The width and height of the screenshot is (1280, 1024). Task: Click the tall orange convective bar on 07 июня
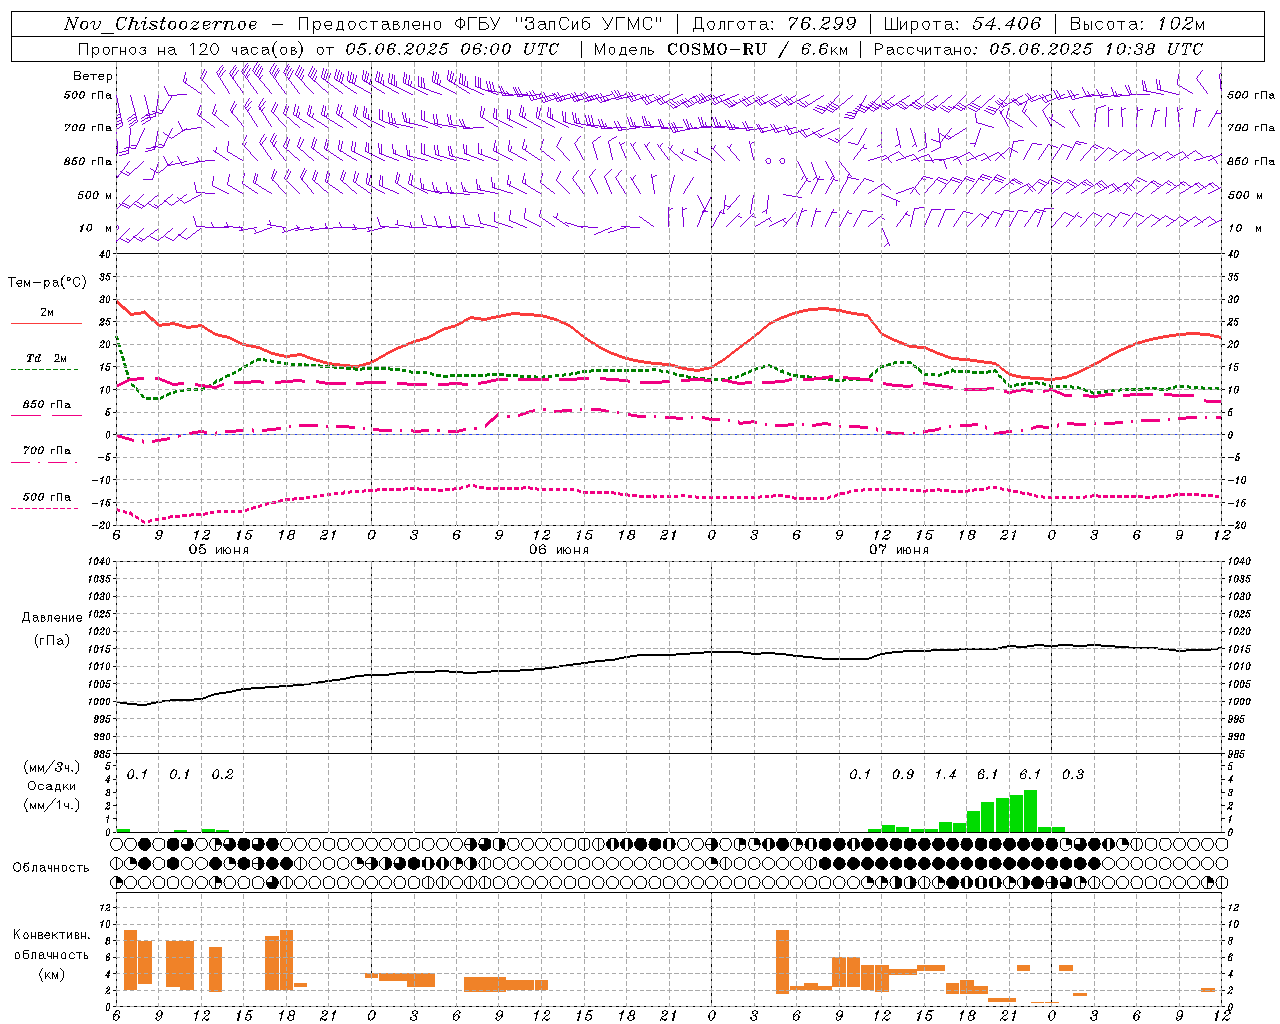(x=782, y=961)
